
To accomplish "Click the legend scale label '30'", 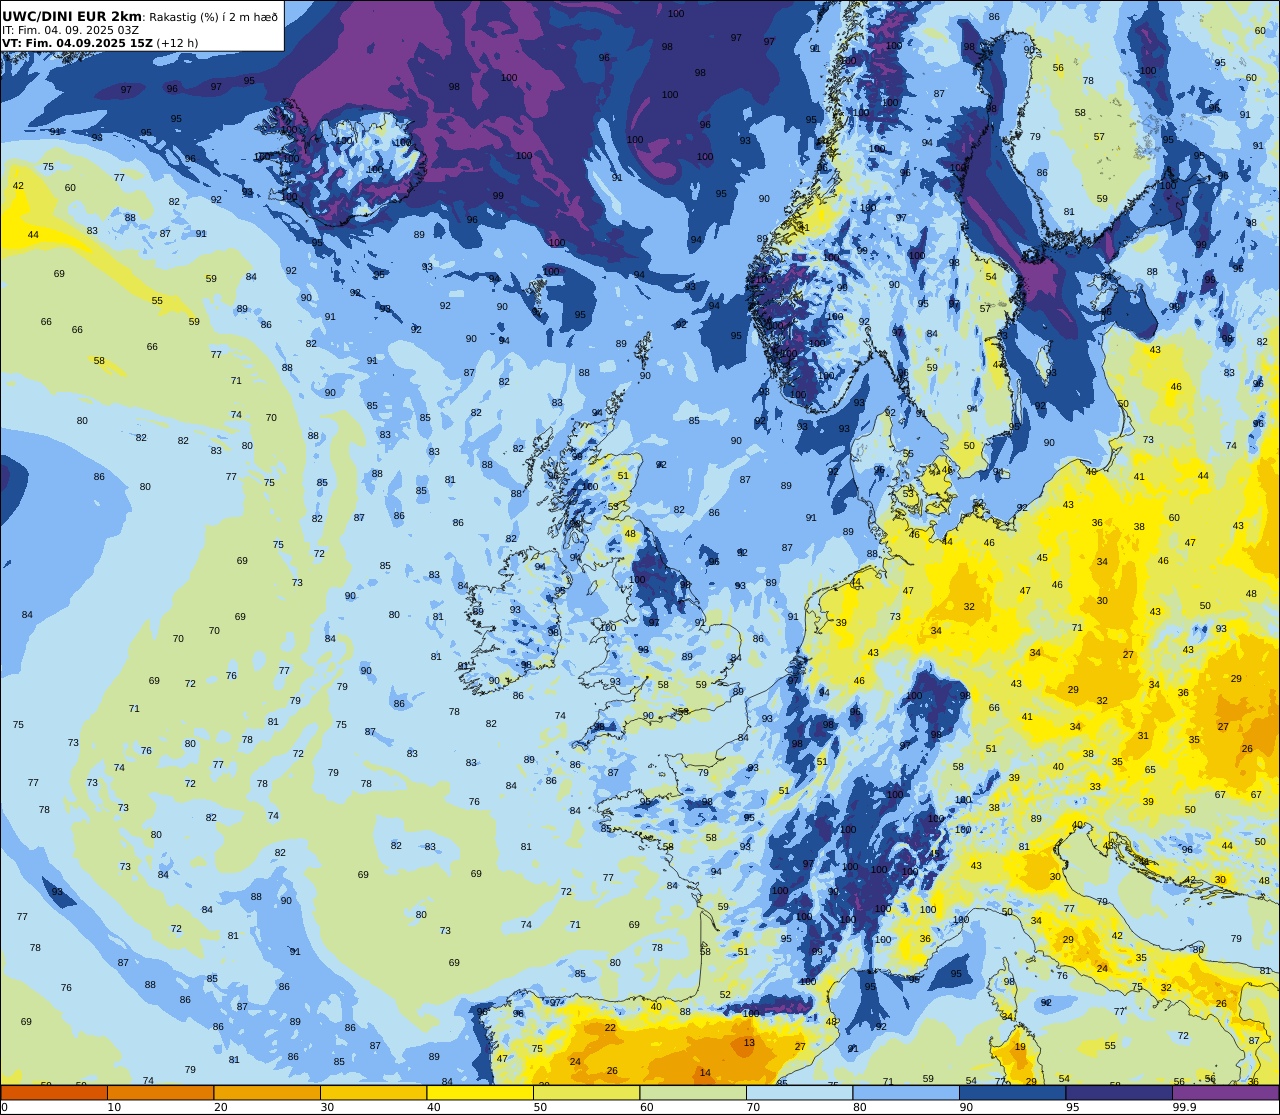I will point(327,1107).
